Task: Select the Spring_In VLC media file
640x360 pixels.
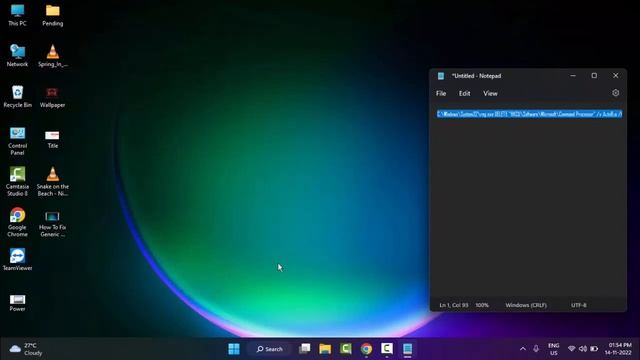Action: (53, 56)
